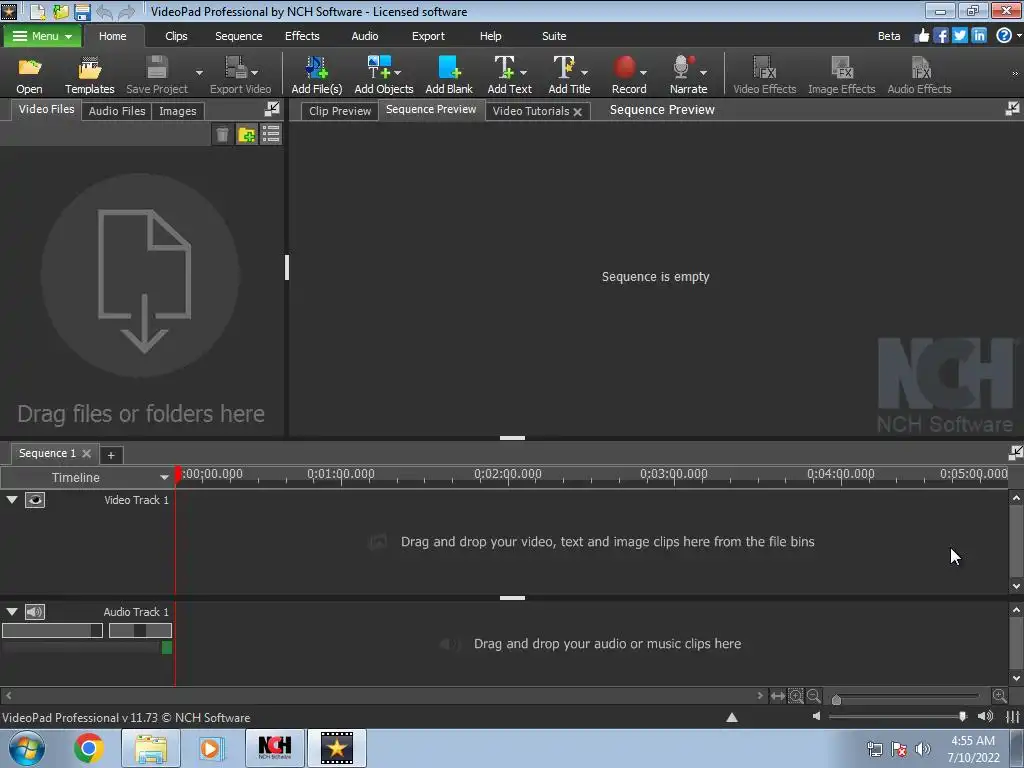This screenshot has width=1024, height=768.
Task: Open the Export ribbon tab
Action: (428, 36)
